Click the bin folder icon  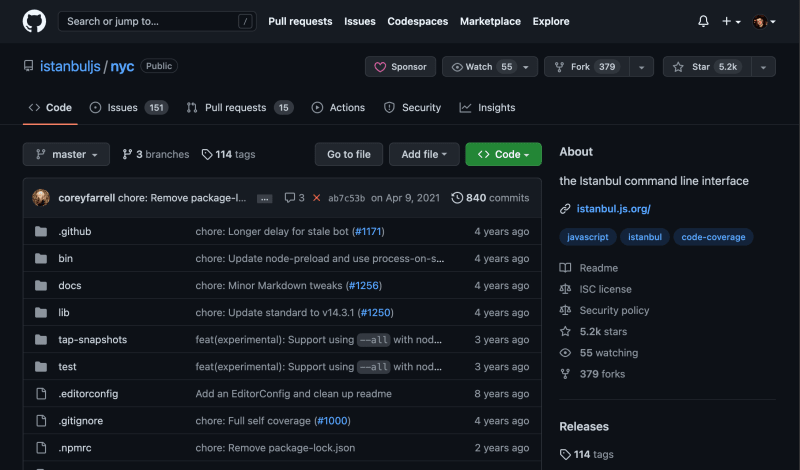pos(41,259)
